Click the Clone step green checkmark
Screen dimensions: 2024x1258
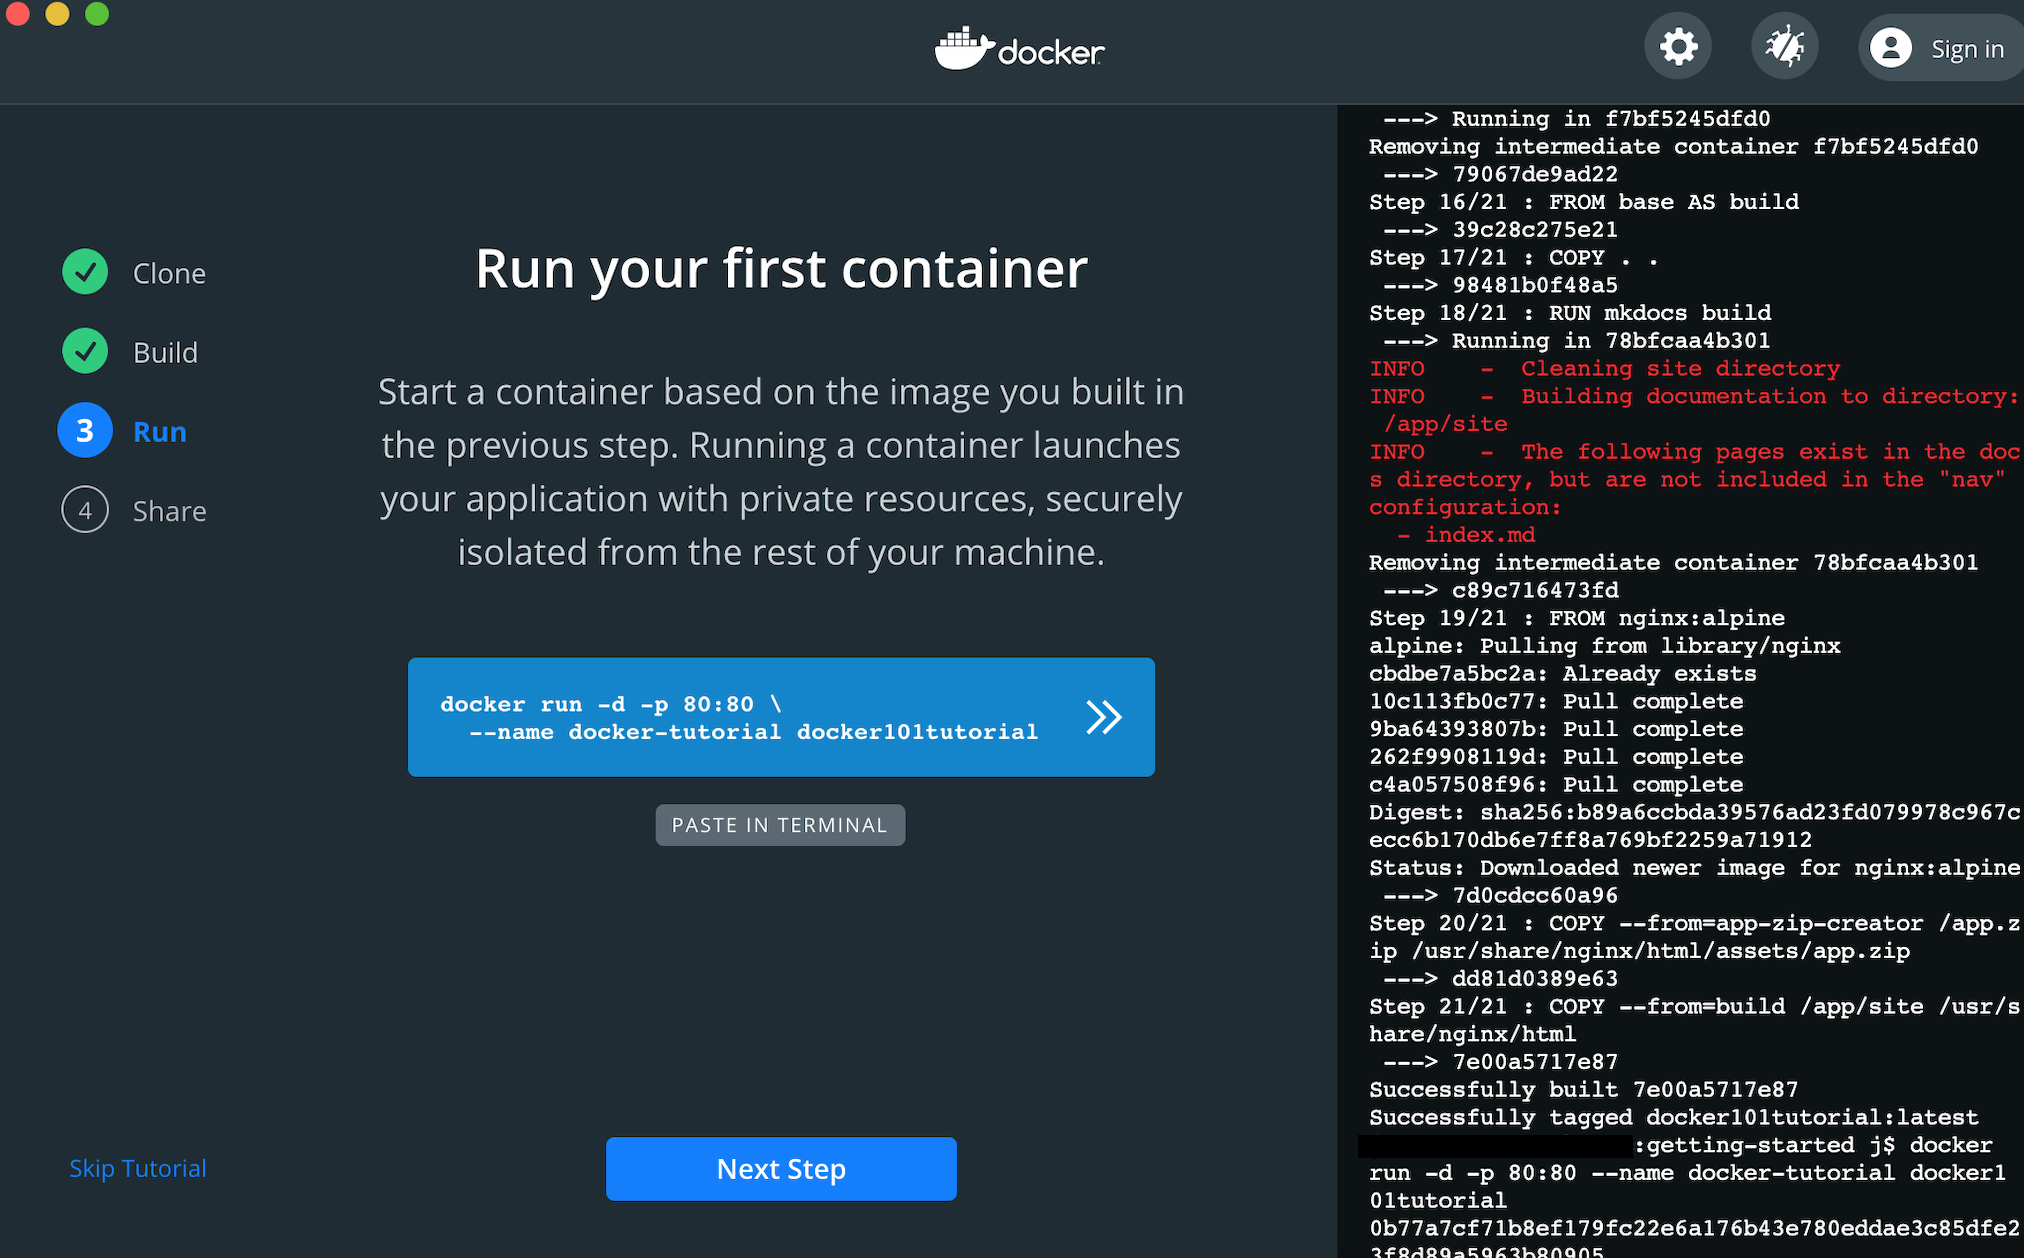[x=85, y=272]
